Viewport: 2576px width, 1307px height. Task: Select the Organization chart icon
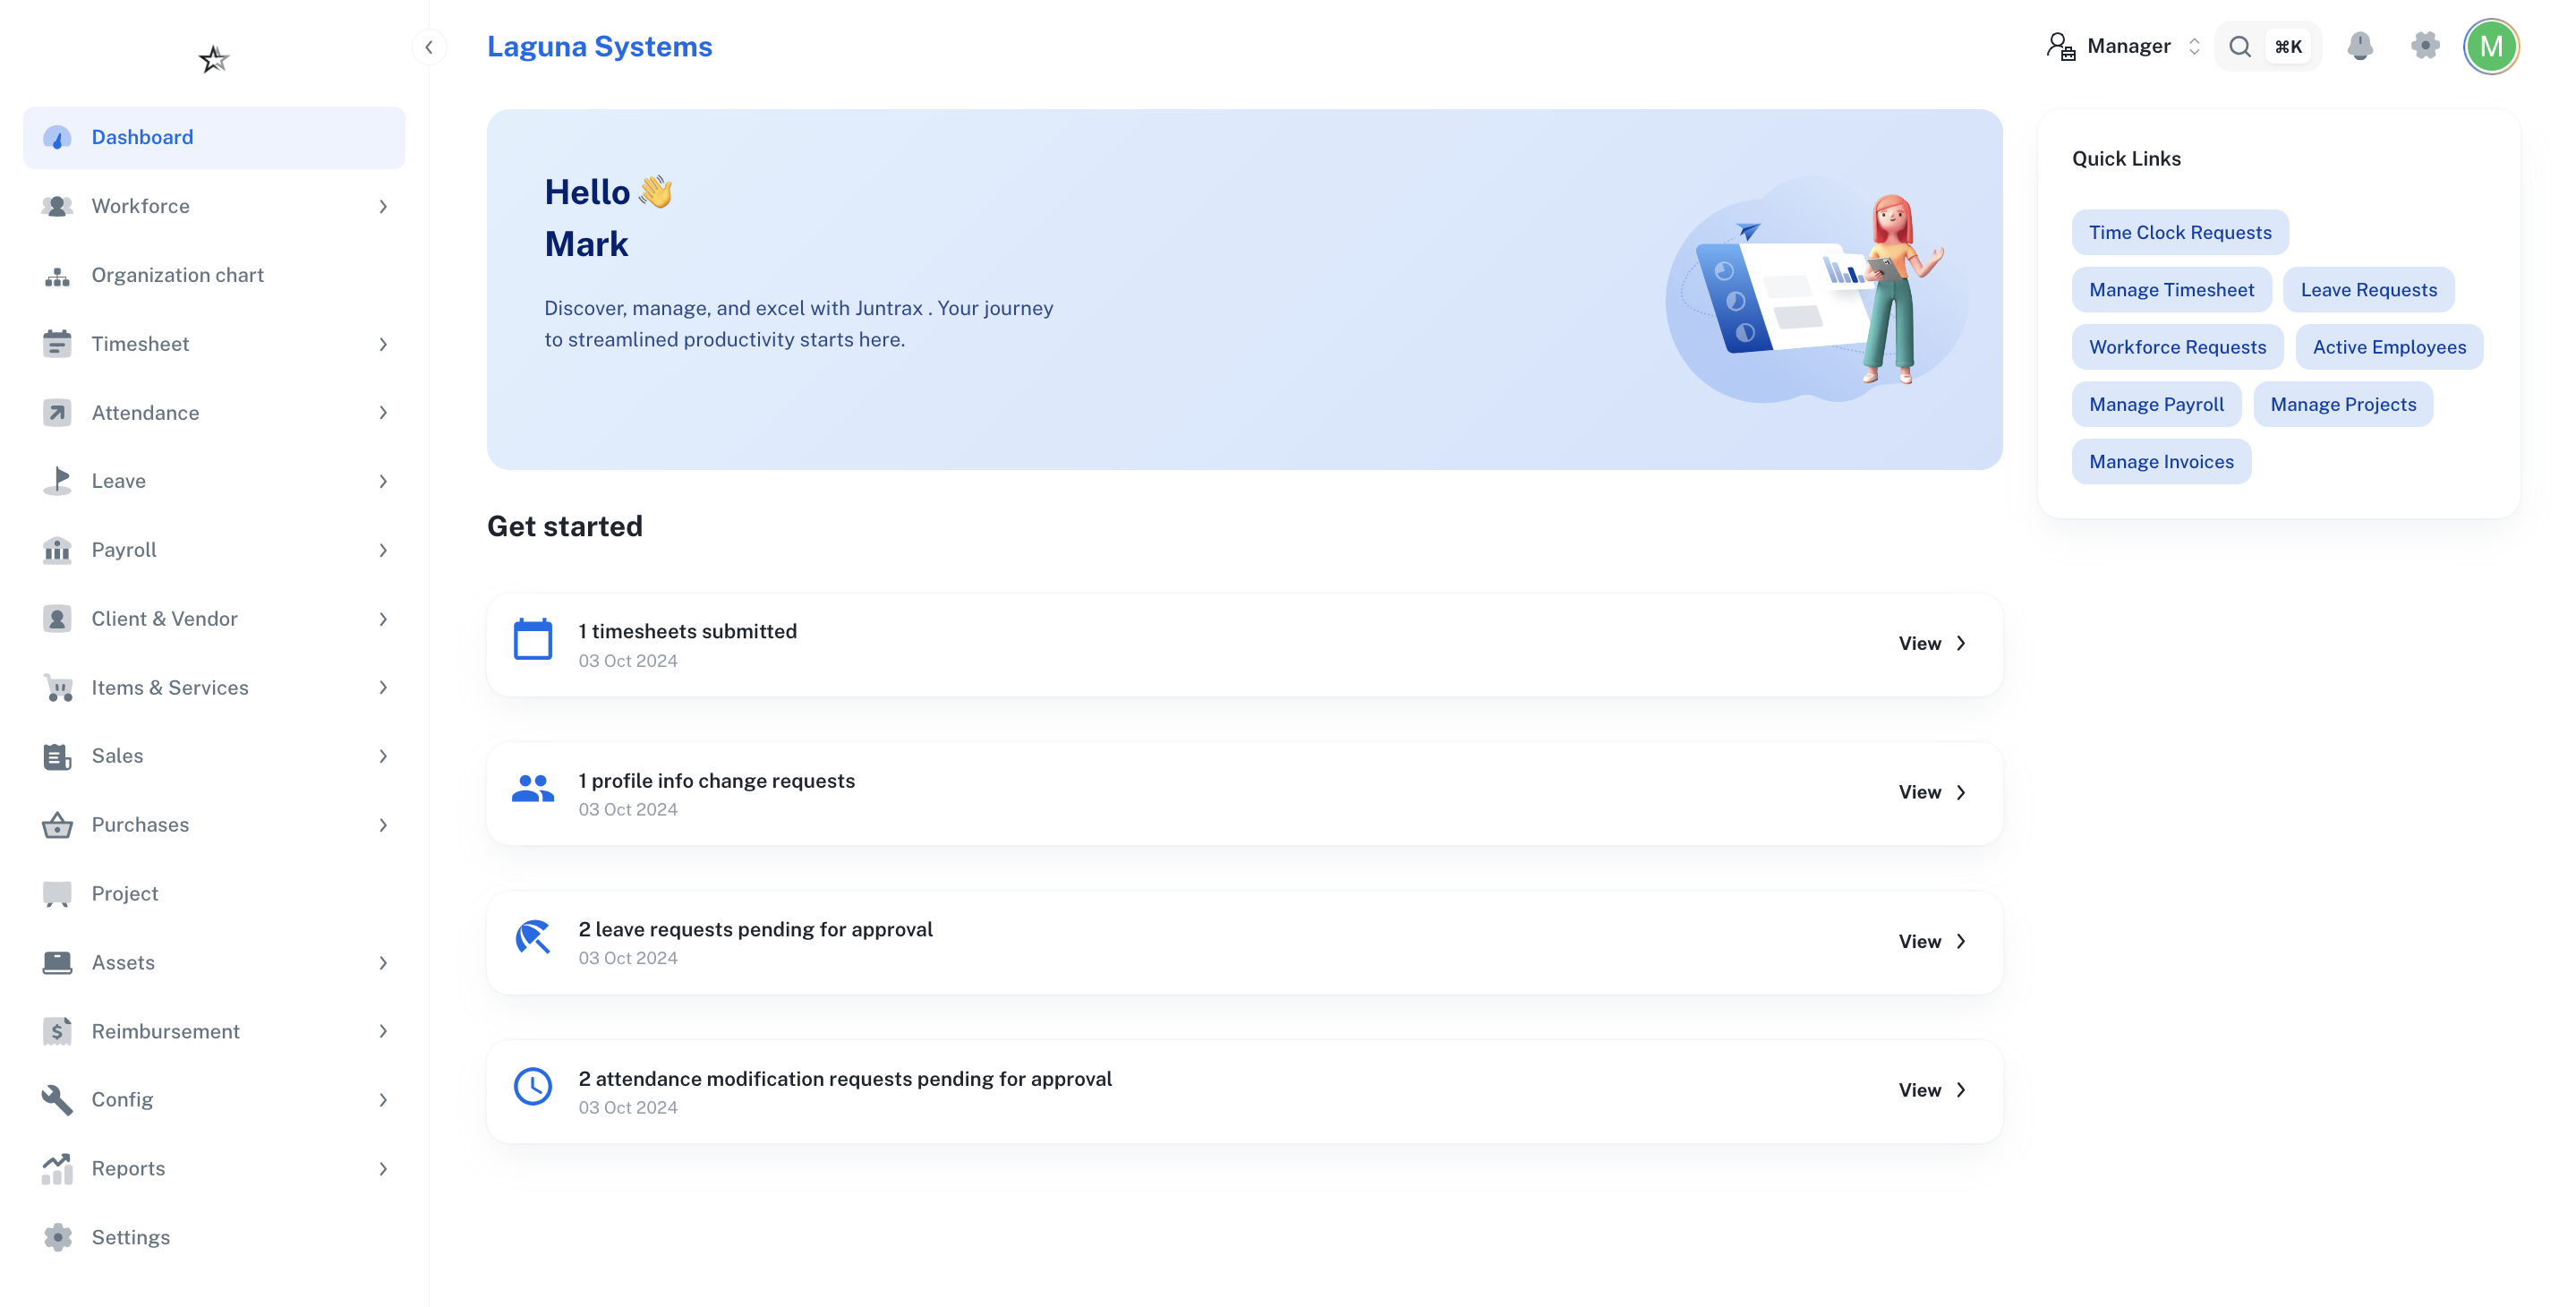[57, 275]
